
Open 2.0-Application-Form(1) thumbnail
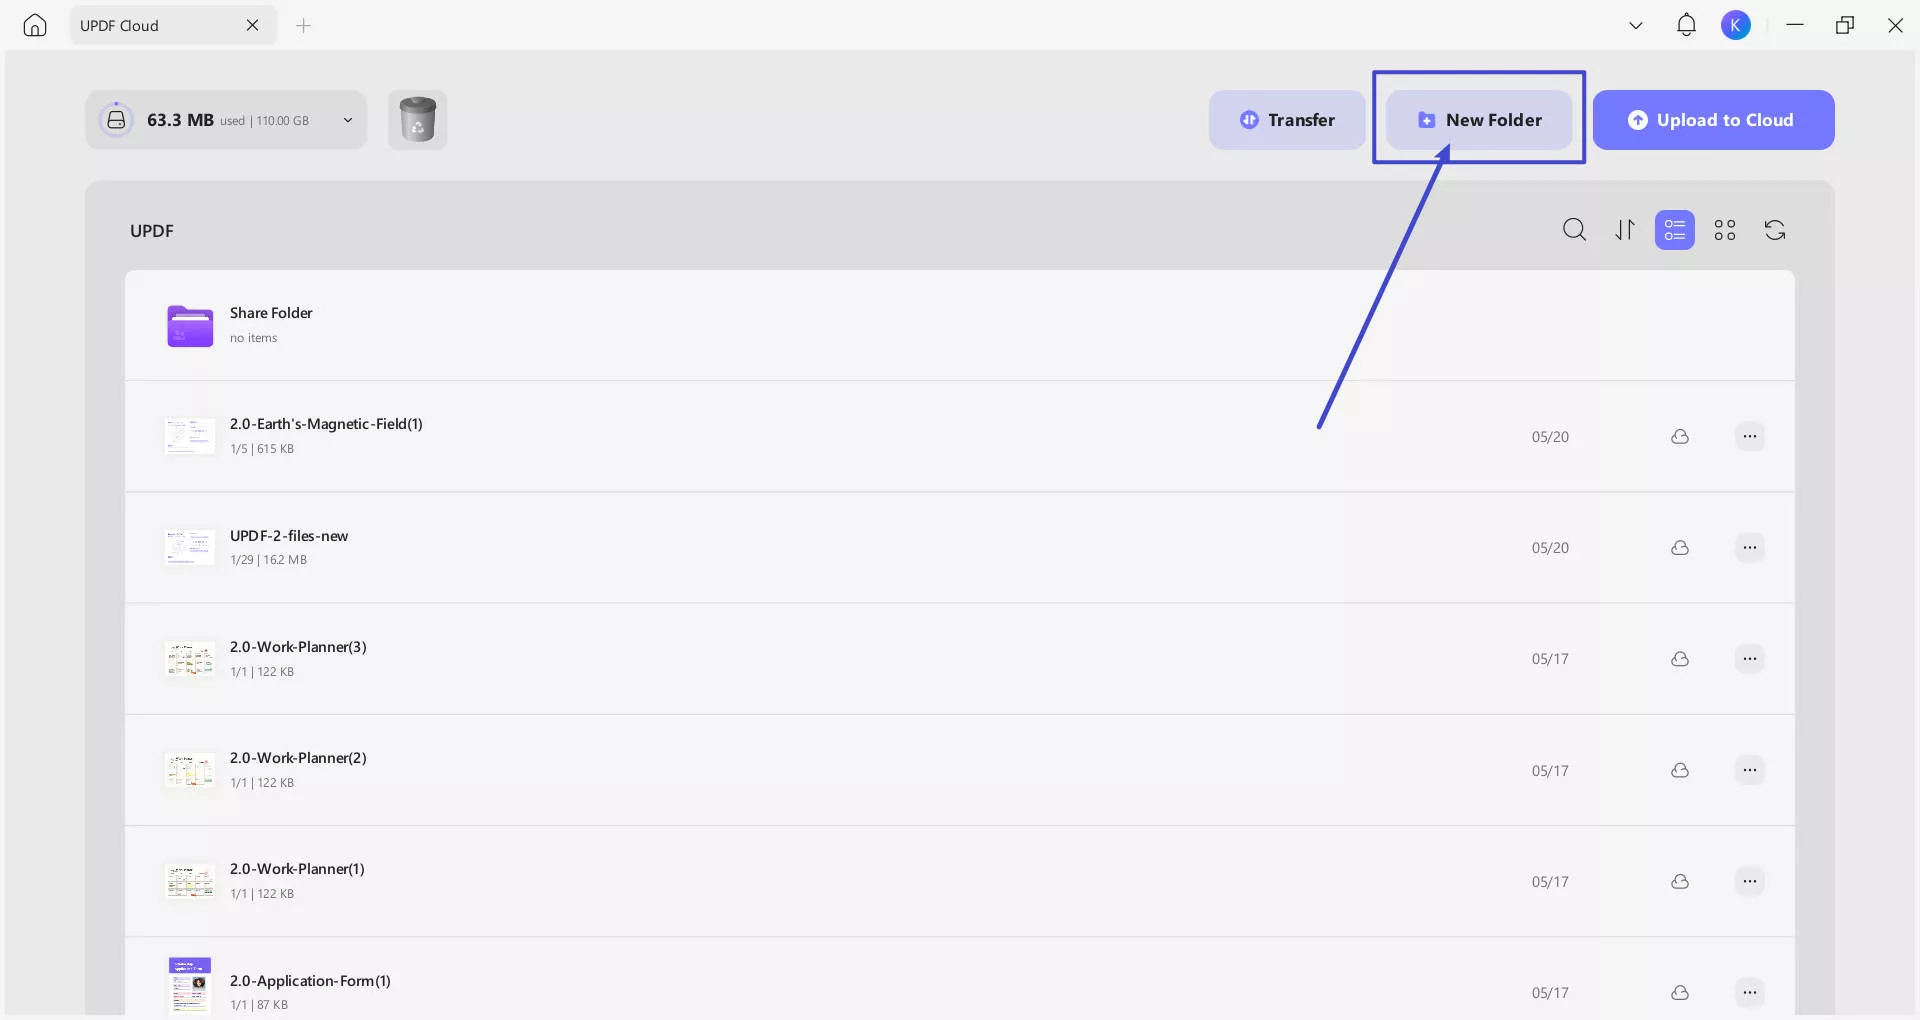click(190, 986)
